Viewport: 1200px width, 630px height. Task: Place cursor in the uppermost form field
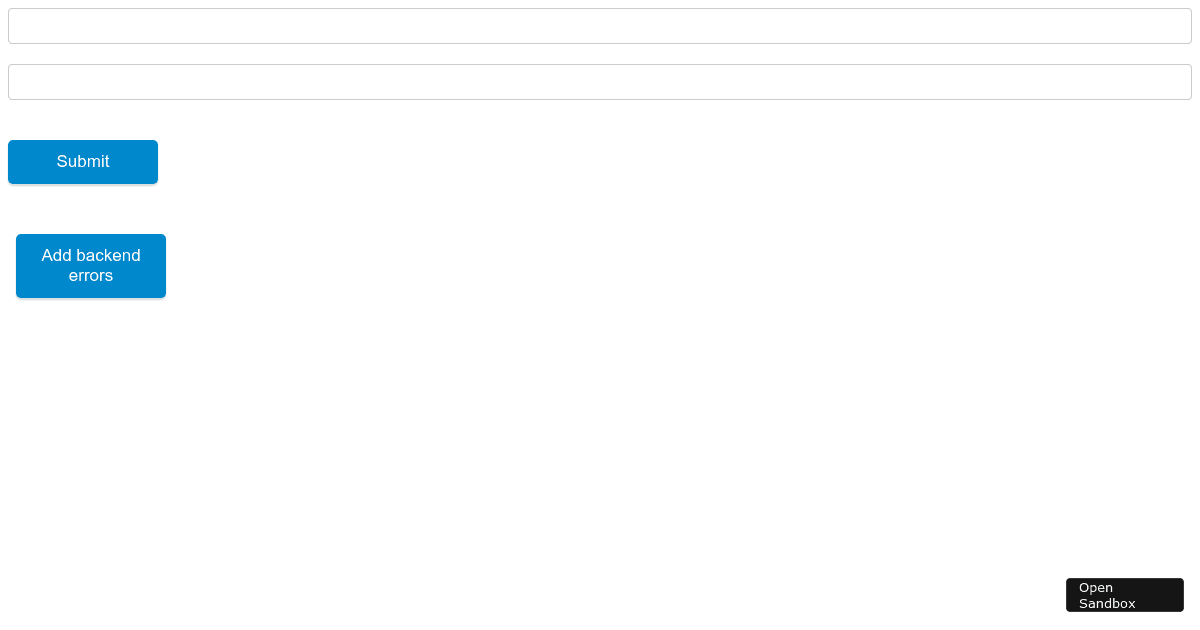coord(600,26)
